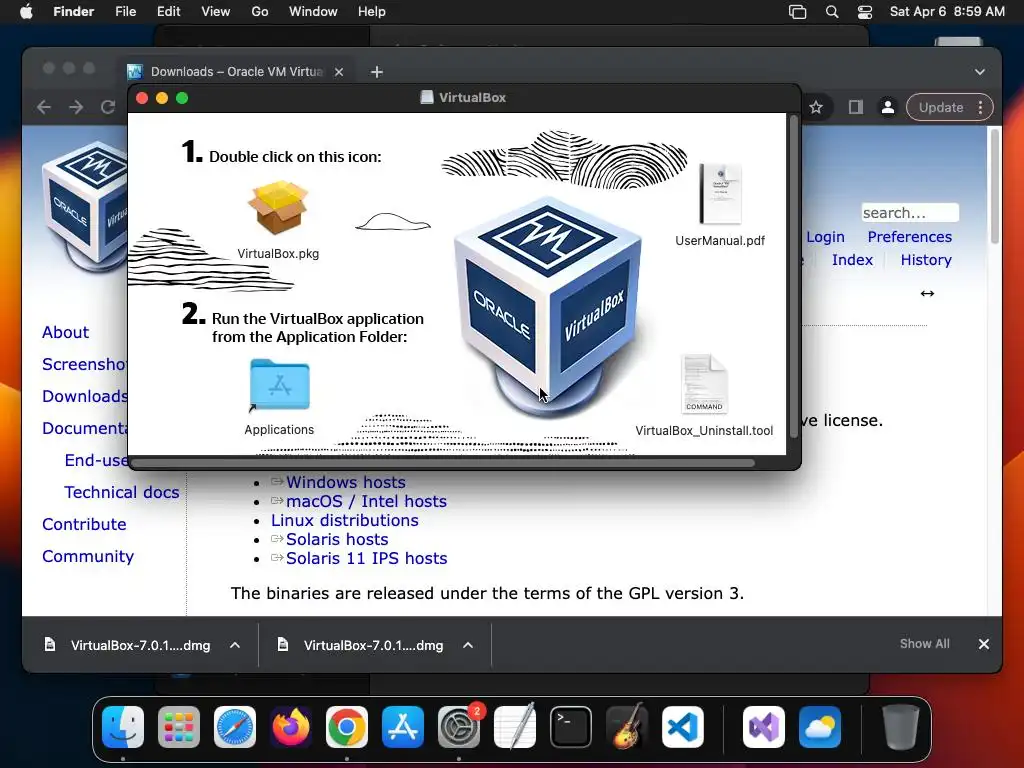Click the Finder icon in the Dock
This screenshot has width=1024, height=768.
[123, 727]
